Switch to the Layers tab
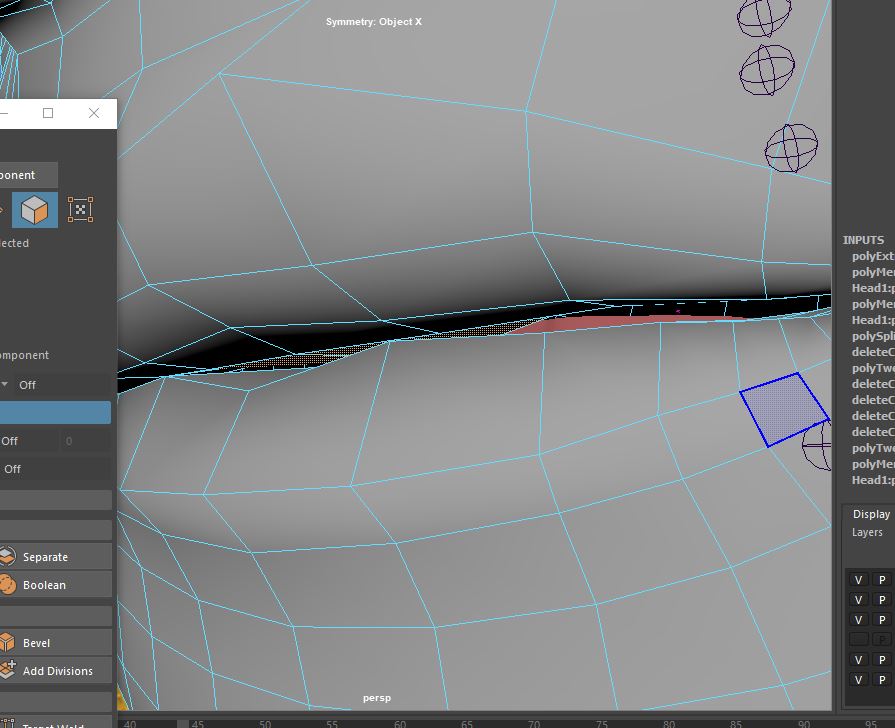The width and height of the screenshot is (895, 728). (866, 531)
